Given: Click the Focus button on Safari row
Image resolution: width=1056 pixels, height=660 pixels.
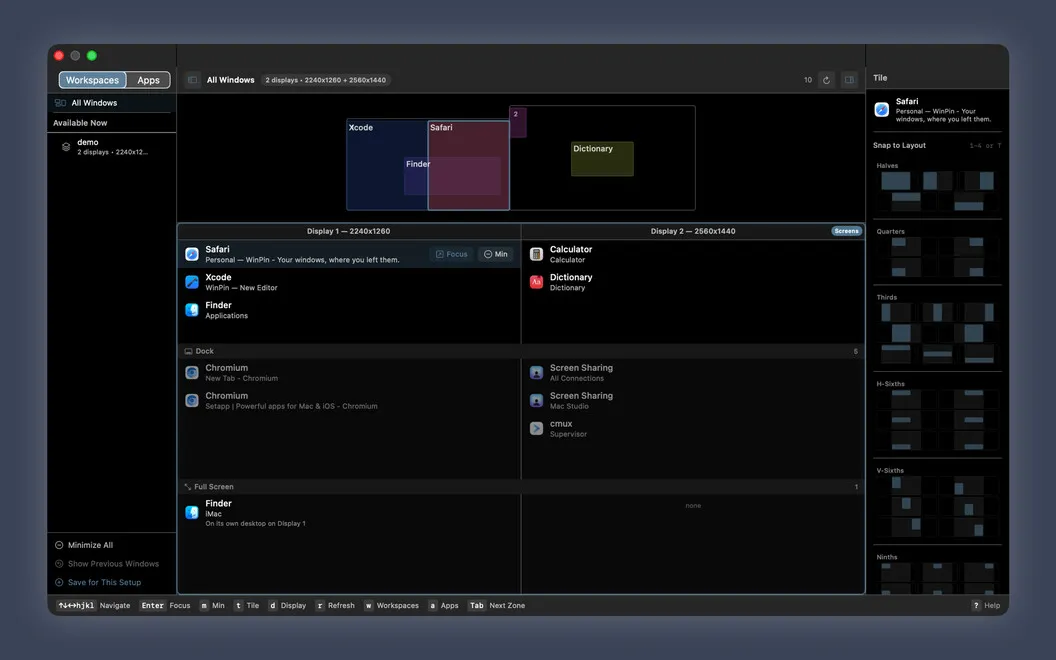Looking at the screenshot, I should point(451,254).
